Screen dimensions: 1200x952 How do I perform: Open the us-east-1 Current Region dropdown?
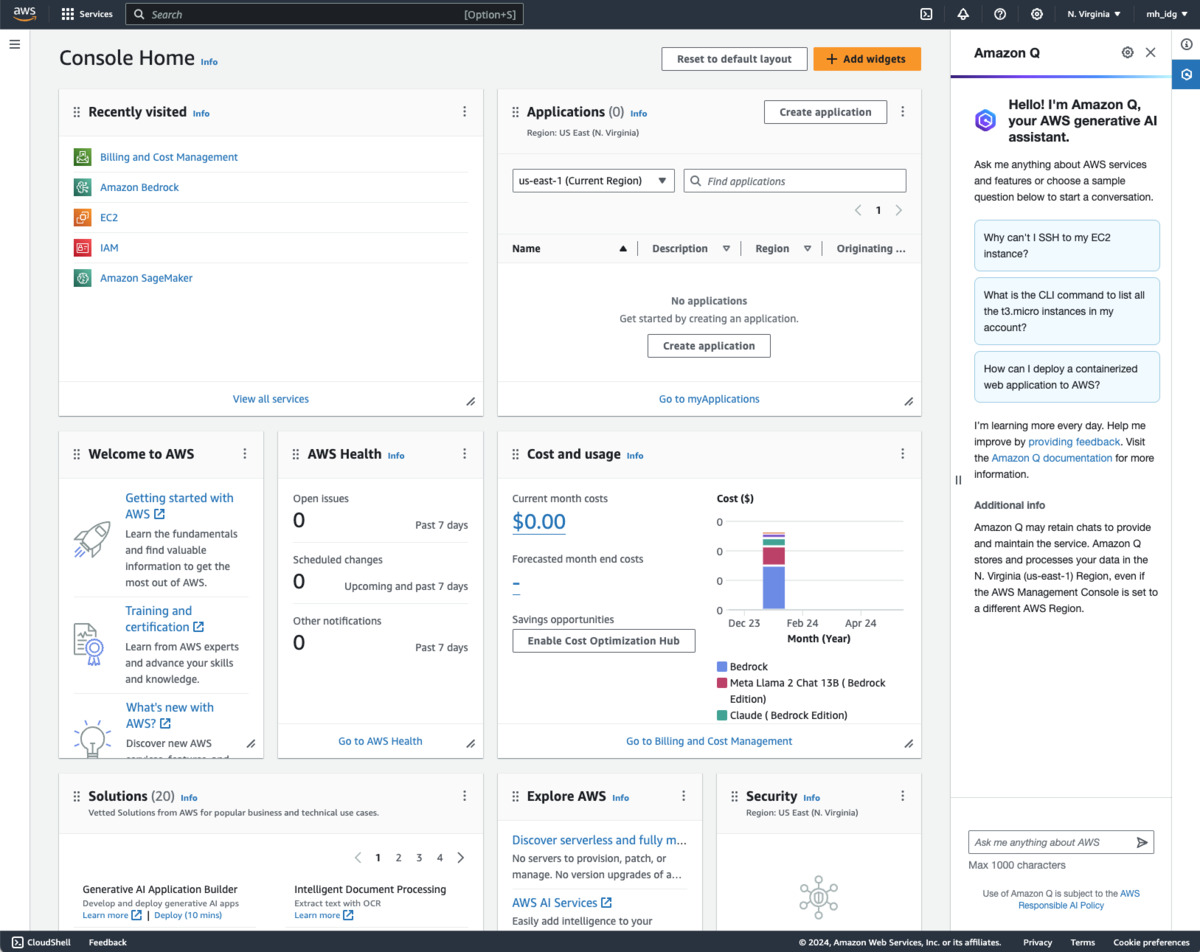[592, 180]
